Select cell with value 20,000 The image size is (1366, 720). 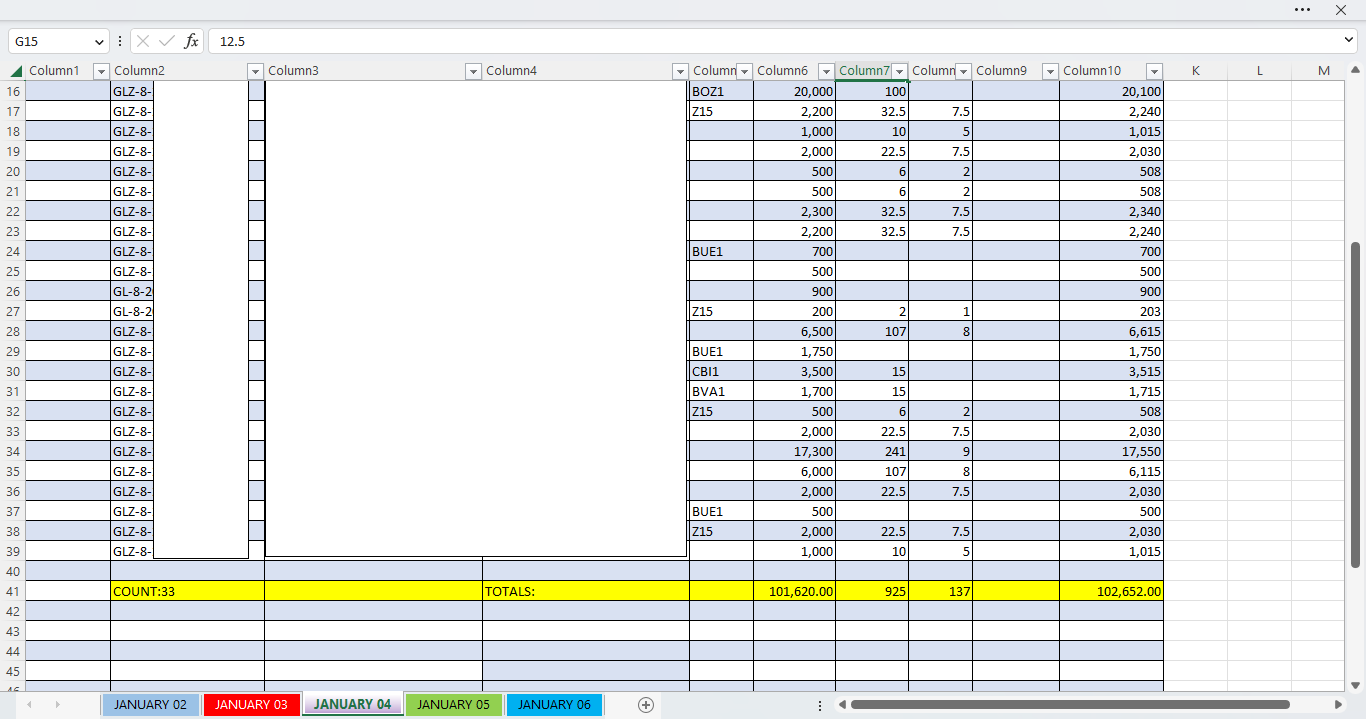pyautogui.click(x=794, y=91)
